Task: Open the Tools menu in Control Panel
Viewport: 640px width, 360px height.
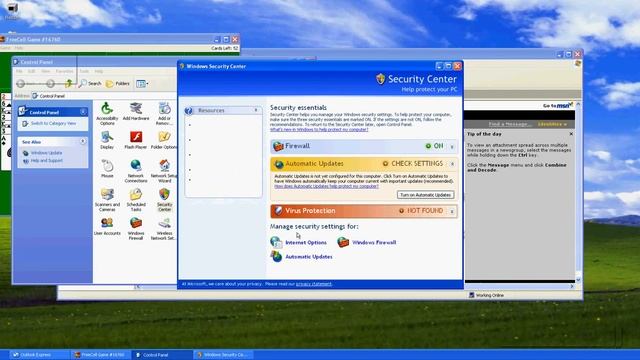Action: (x=84, y=71)
